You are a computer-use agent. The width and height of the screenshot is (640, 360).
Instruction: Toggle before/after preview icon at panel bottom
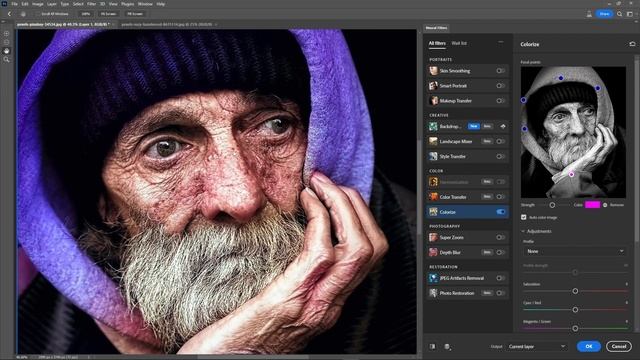(x=432, y=347)
